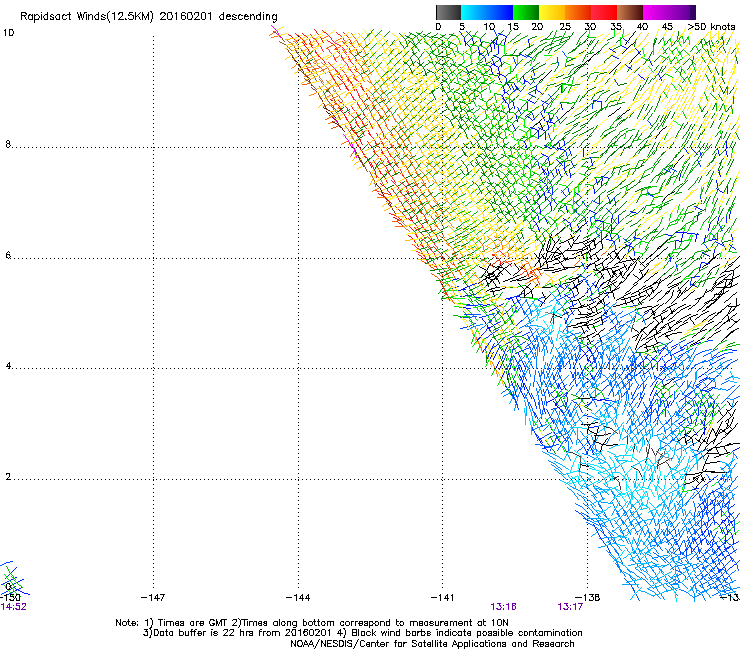This screenshot has height=650, width=740.
Task: Click the latitude label '2'
Action: click(x=8, y=477)
